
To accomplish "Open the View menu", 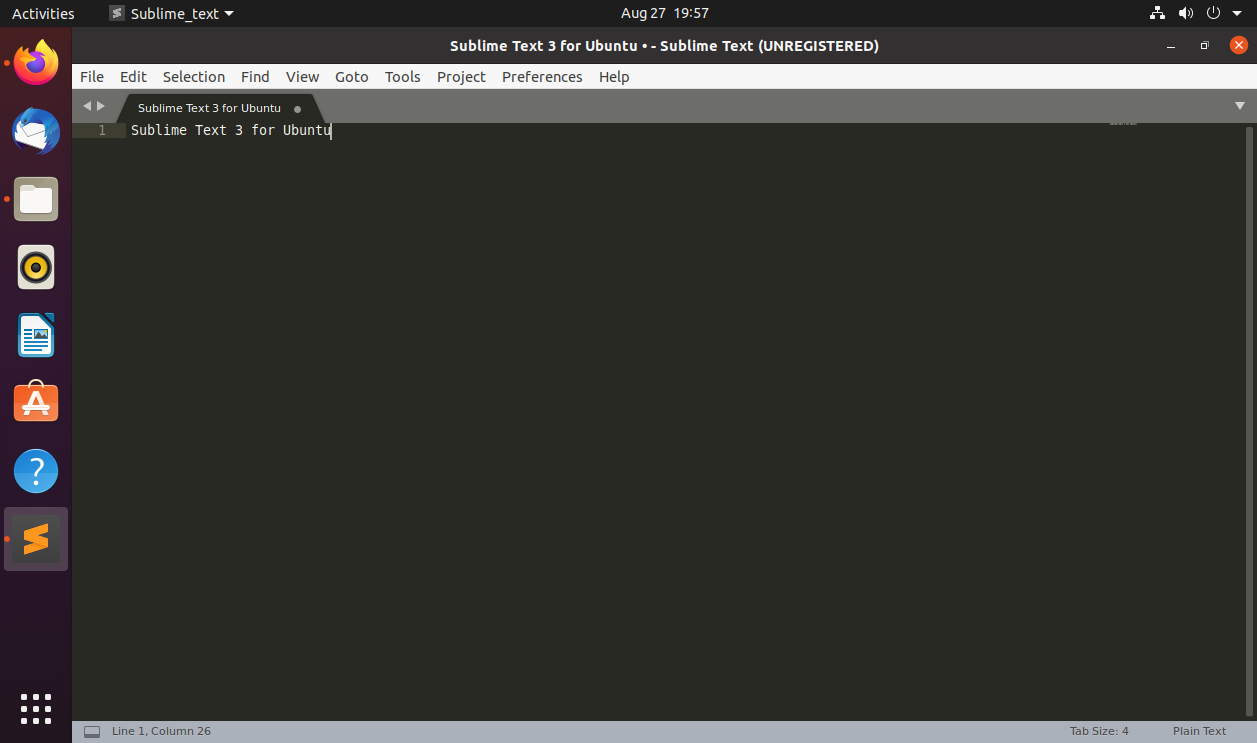I will click(302, 77).
